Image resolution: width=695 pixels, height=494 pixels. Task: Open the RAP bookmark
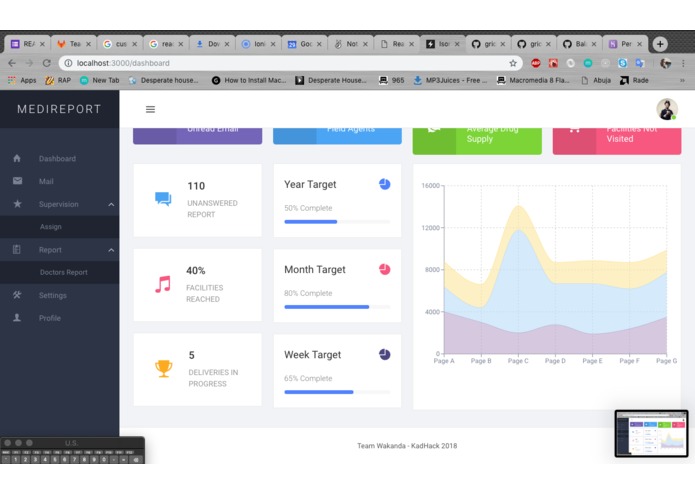tap(58, 80)
